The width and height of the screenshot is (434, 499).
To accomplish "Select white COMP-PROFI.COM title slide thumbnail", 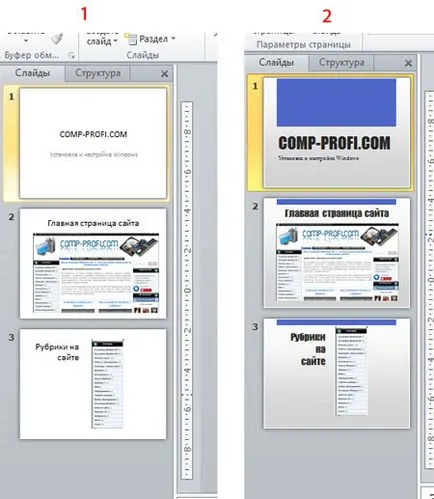I will coord(93,143).
